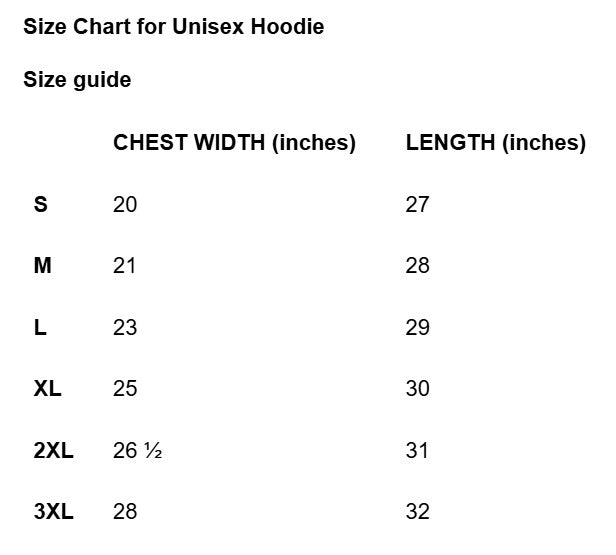616x555 pixels.
Task: Click the XL size row label
Action: click(48, 388)
